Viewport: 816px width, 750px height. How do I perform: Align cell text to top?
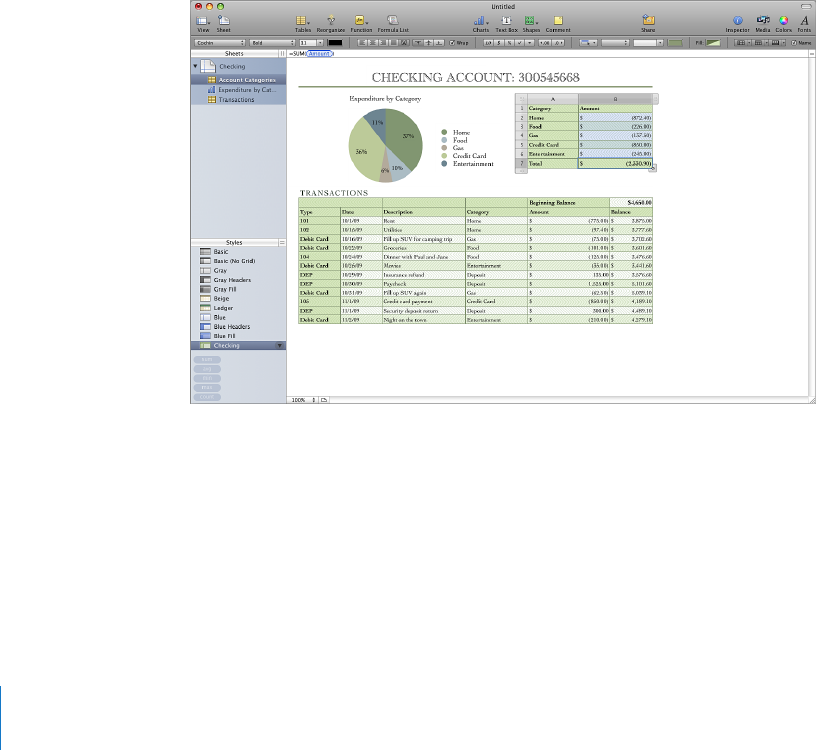click(417, 43)
